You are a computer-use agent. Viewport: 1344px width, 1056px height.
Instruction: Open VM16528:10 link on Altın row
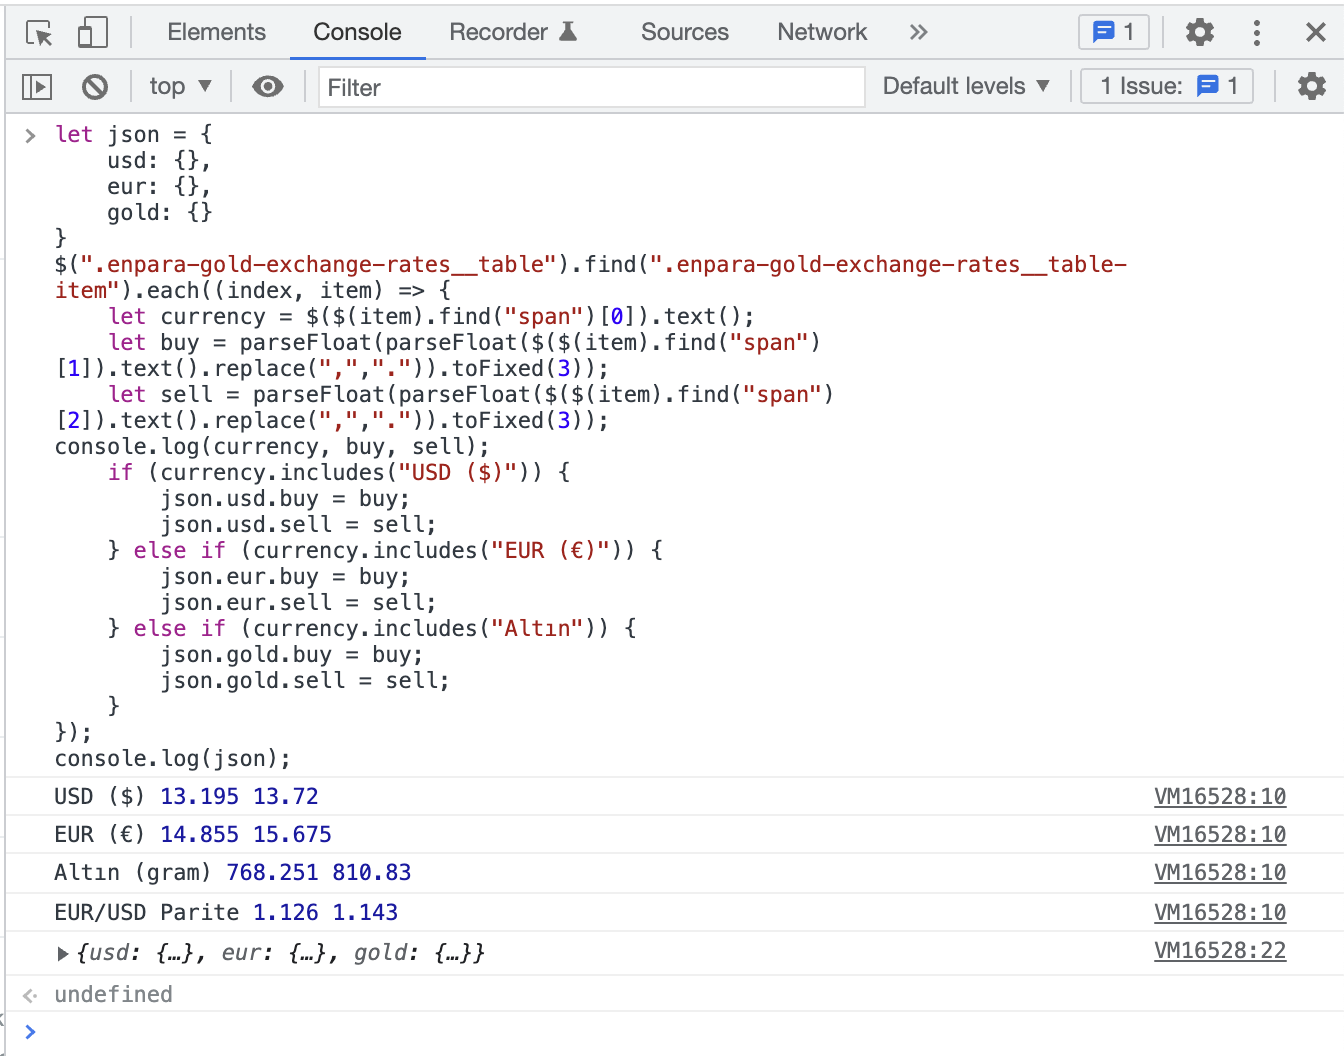click(1220, 872)
